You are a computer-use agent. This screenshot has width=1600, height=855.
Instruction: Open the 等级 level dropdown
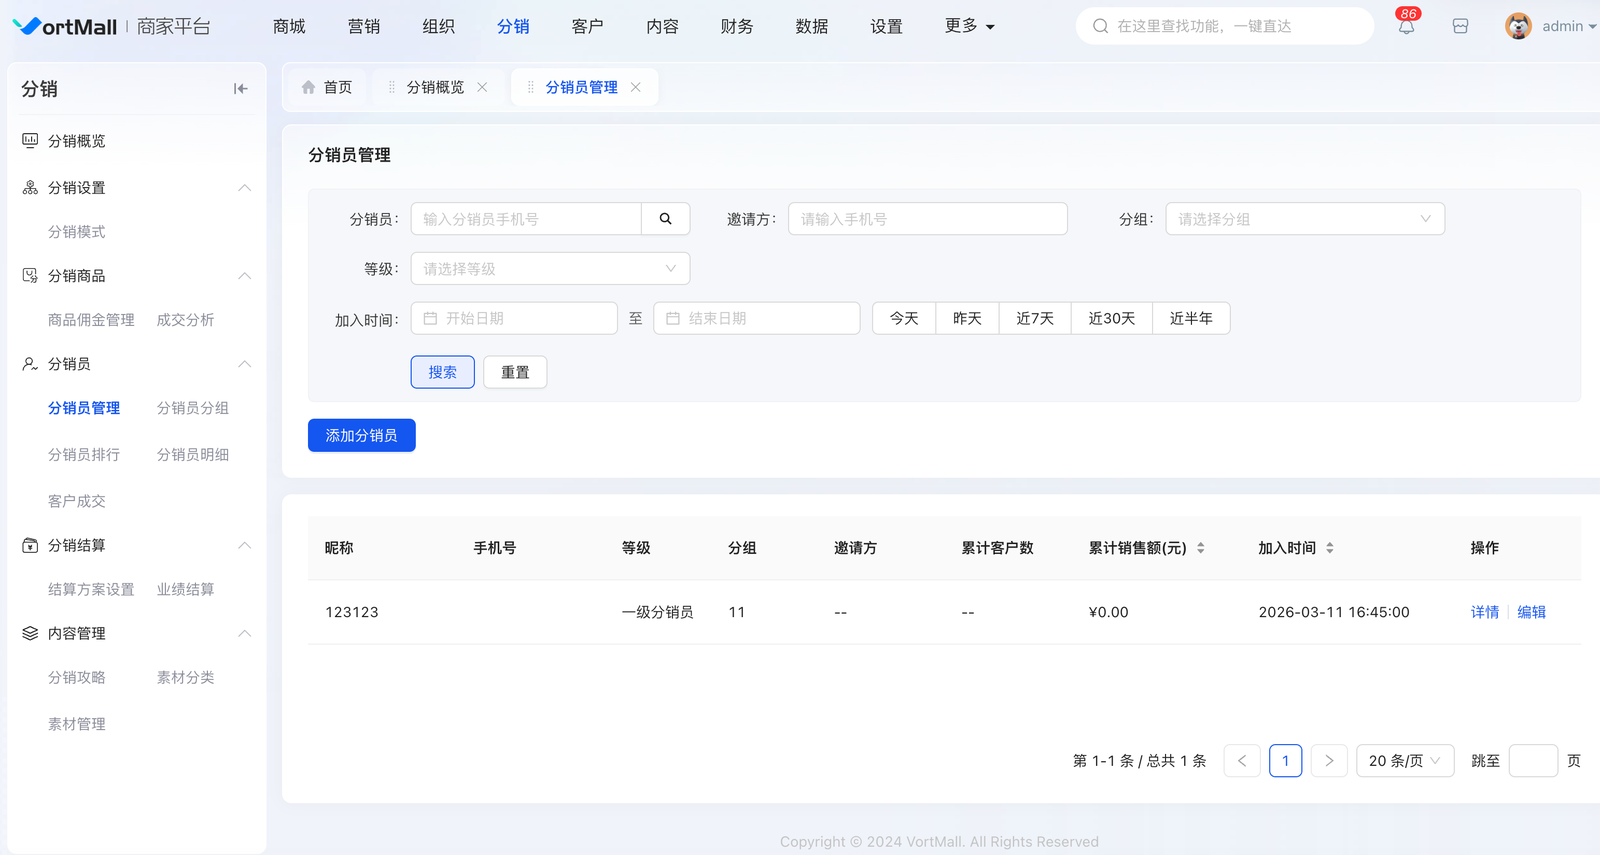pos(550,269)
